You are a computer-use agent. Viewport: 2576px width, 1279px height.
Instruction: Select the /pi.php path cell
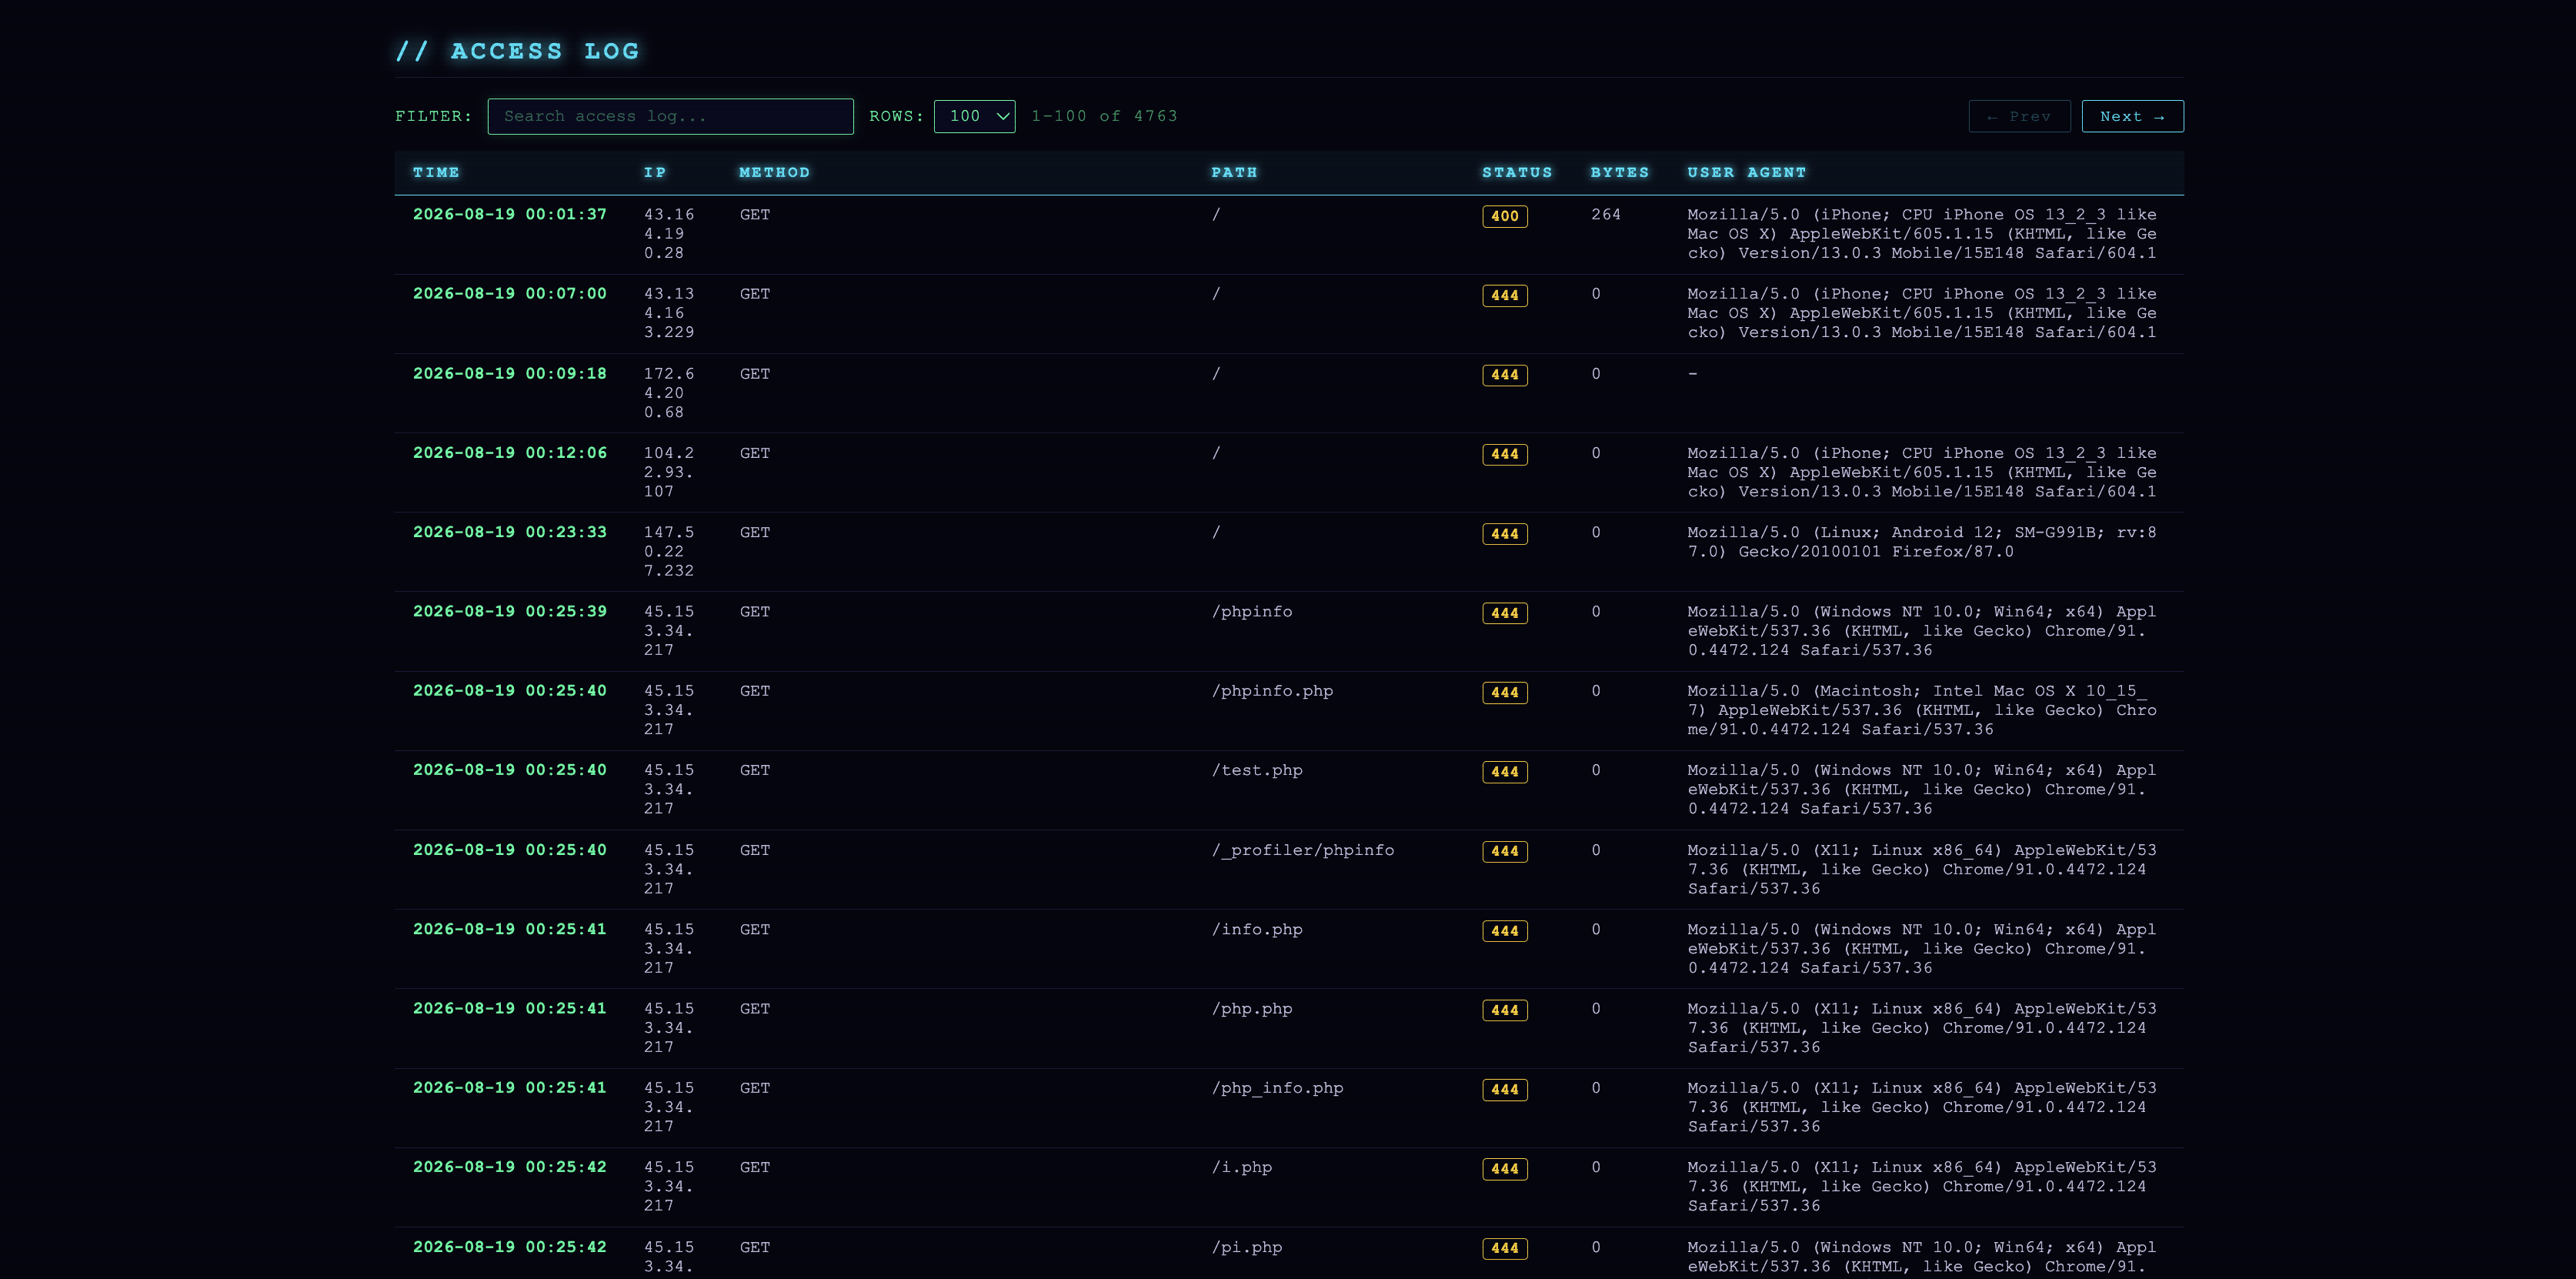(x=1247, y=1247)
